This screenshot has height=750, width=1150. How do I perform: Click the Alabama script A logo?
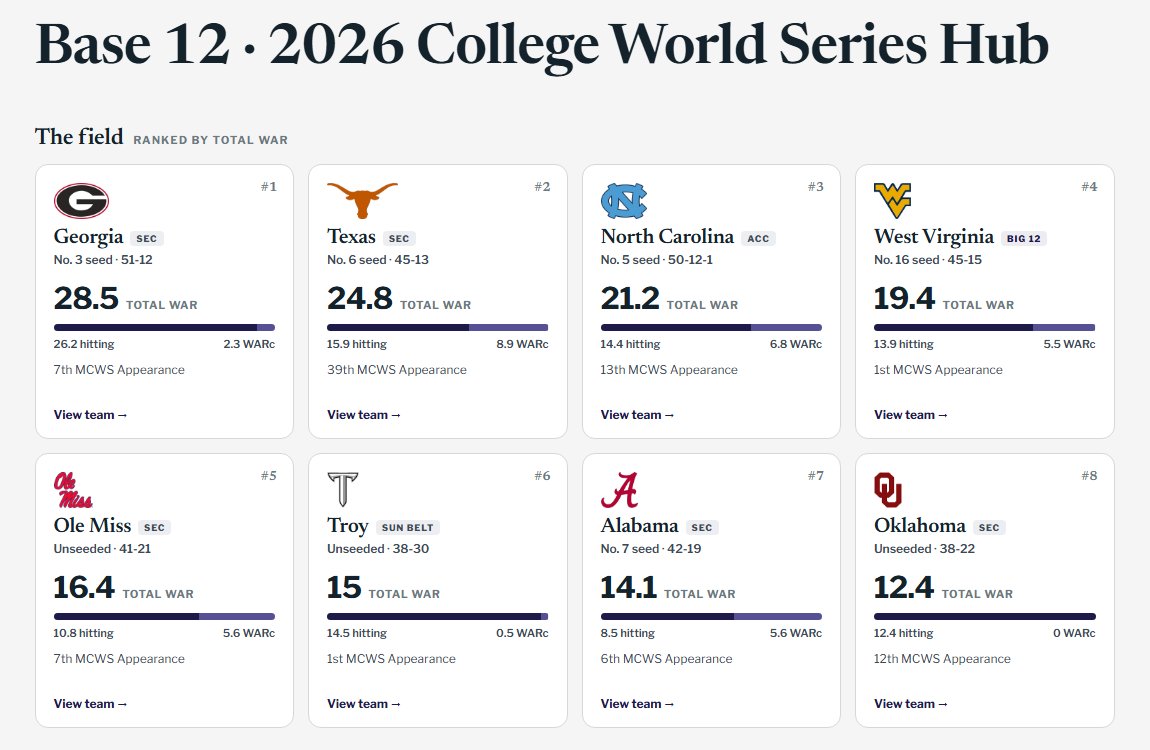(620, 490)
